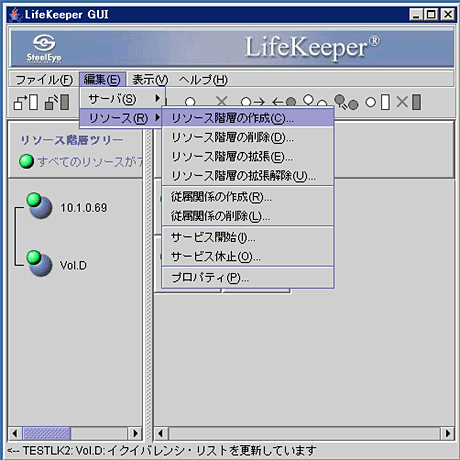
Task: Open the 編集(E) menu
Action: pos(102,80)
